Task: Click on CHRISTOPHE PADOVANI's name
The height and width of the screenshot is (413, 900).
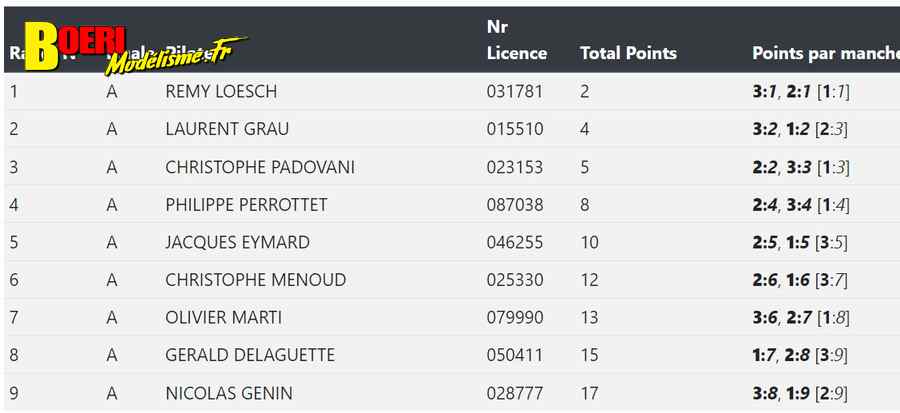Action: click(259, 167)
